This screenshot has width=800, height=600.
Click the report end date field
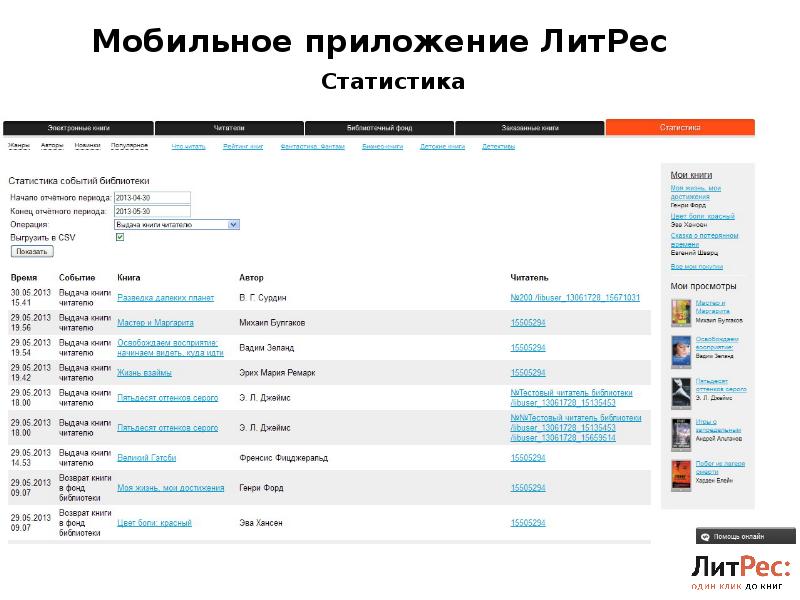pos(152,211)
